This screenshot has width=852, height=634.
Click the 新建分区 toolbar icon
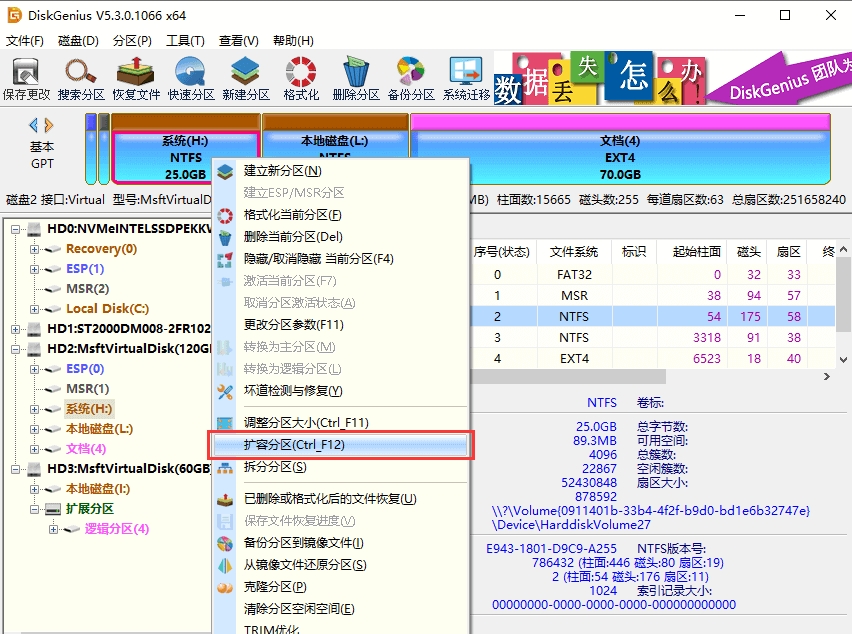[x=246, y=78]
